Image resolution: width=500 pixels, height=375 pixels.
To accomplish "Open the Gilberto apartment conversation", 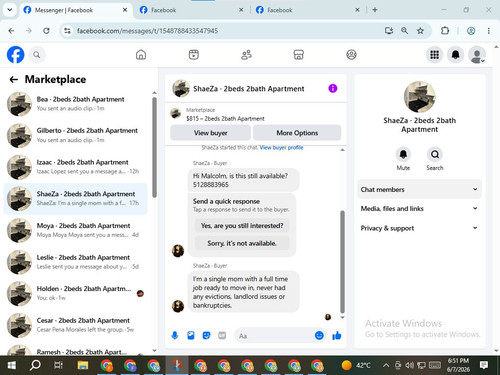I will (x=75, y=135).
